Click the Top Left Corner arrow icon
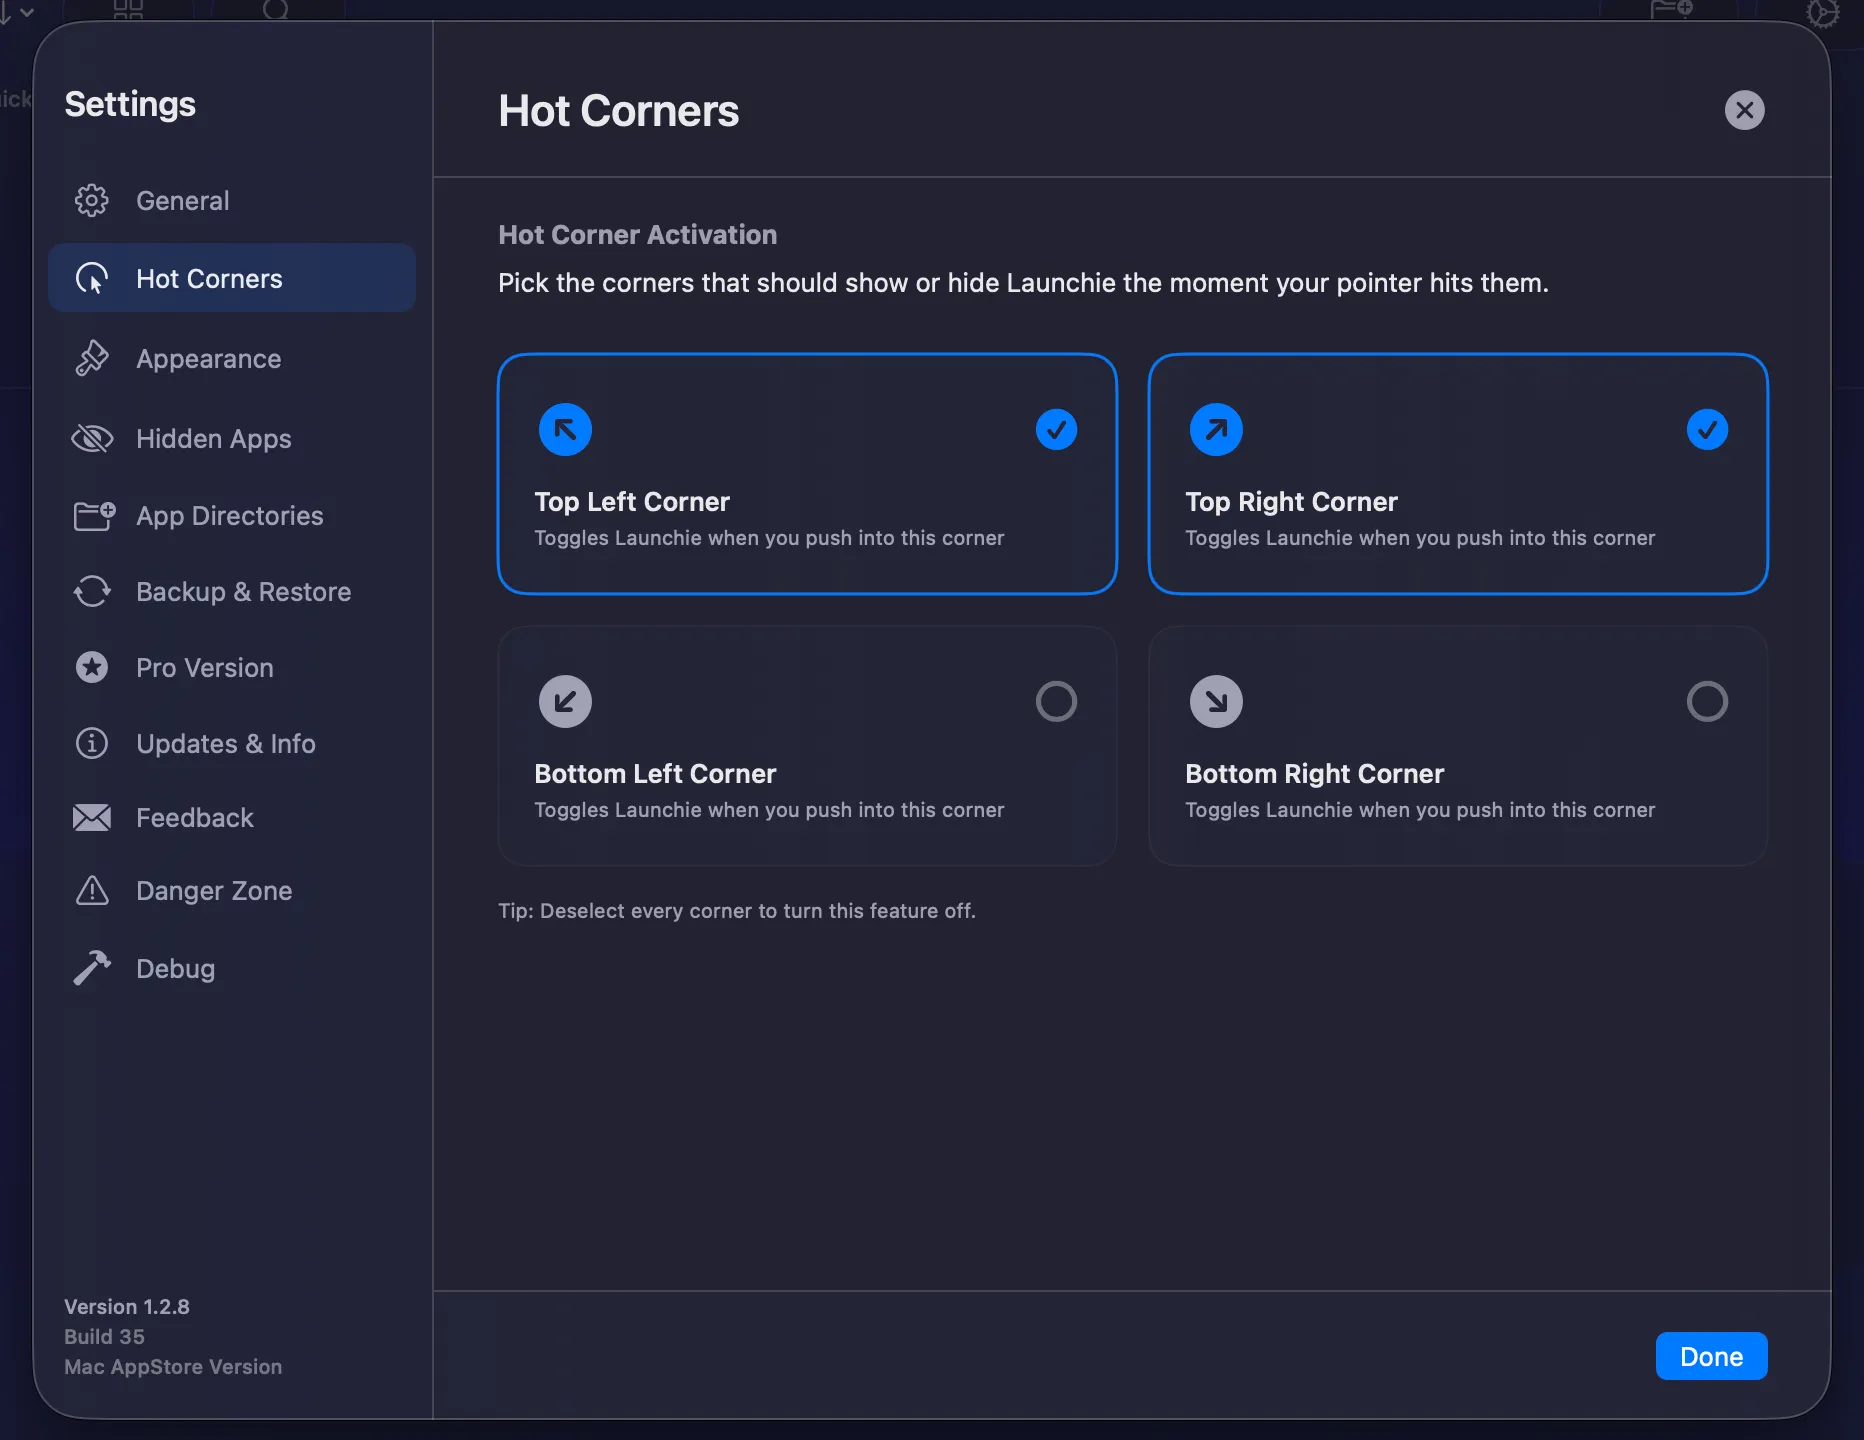This screenshot has width=1864, height=1440. [x=565, y=430]
